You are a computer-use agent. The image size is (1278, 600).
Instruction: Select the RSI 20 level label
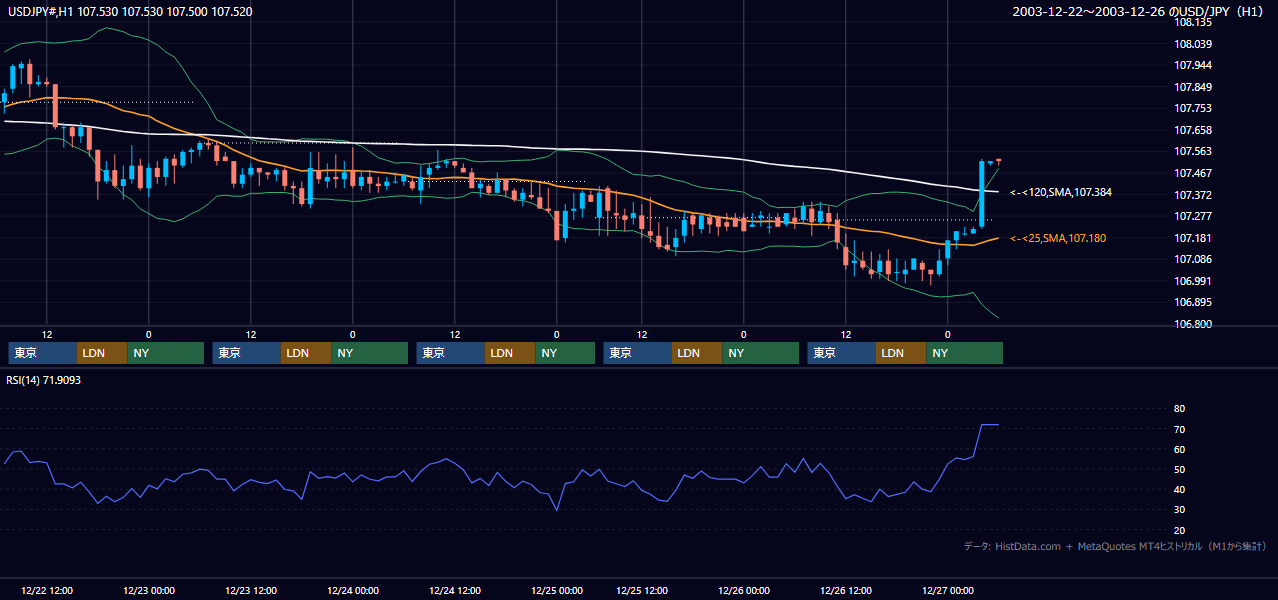tap(1180, 530)
